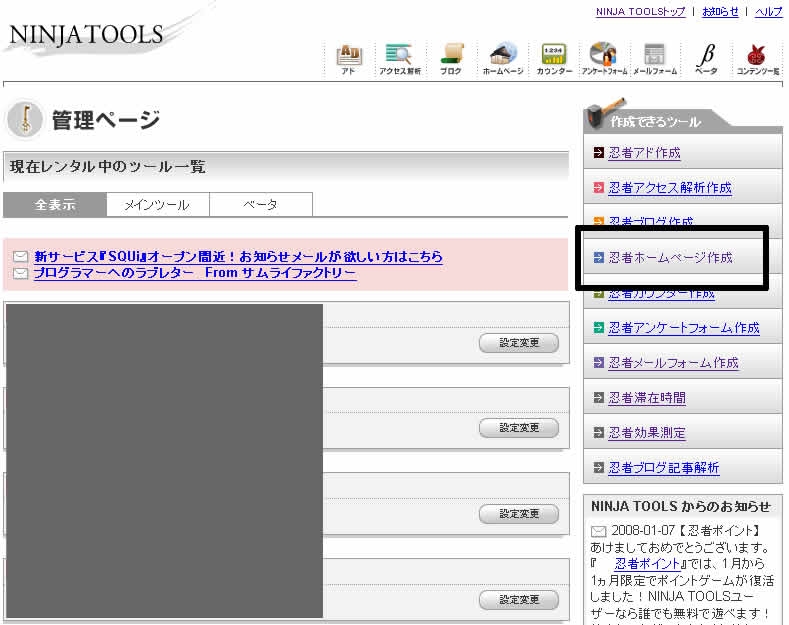Click the ブログ scroll icon

pyautogui.click(x=451, y=58)
